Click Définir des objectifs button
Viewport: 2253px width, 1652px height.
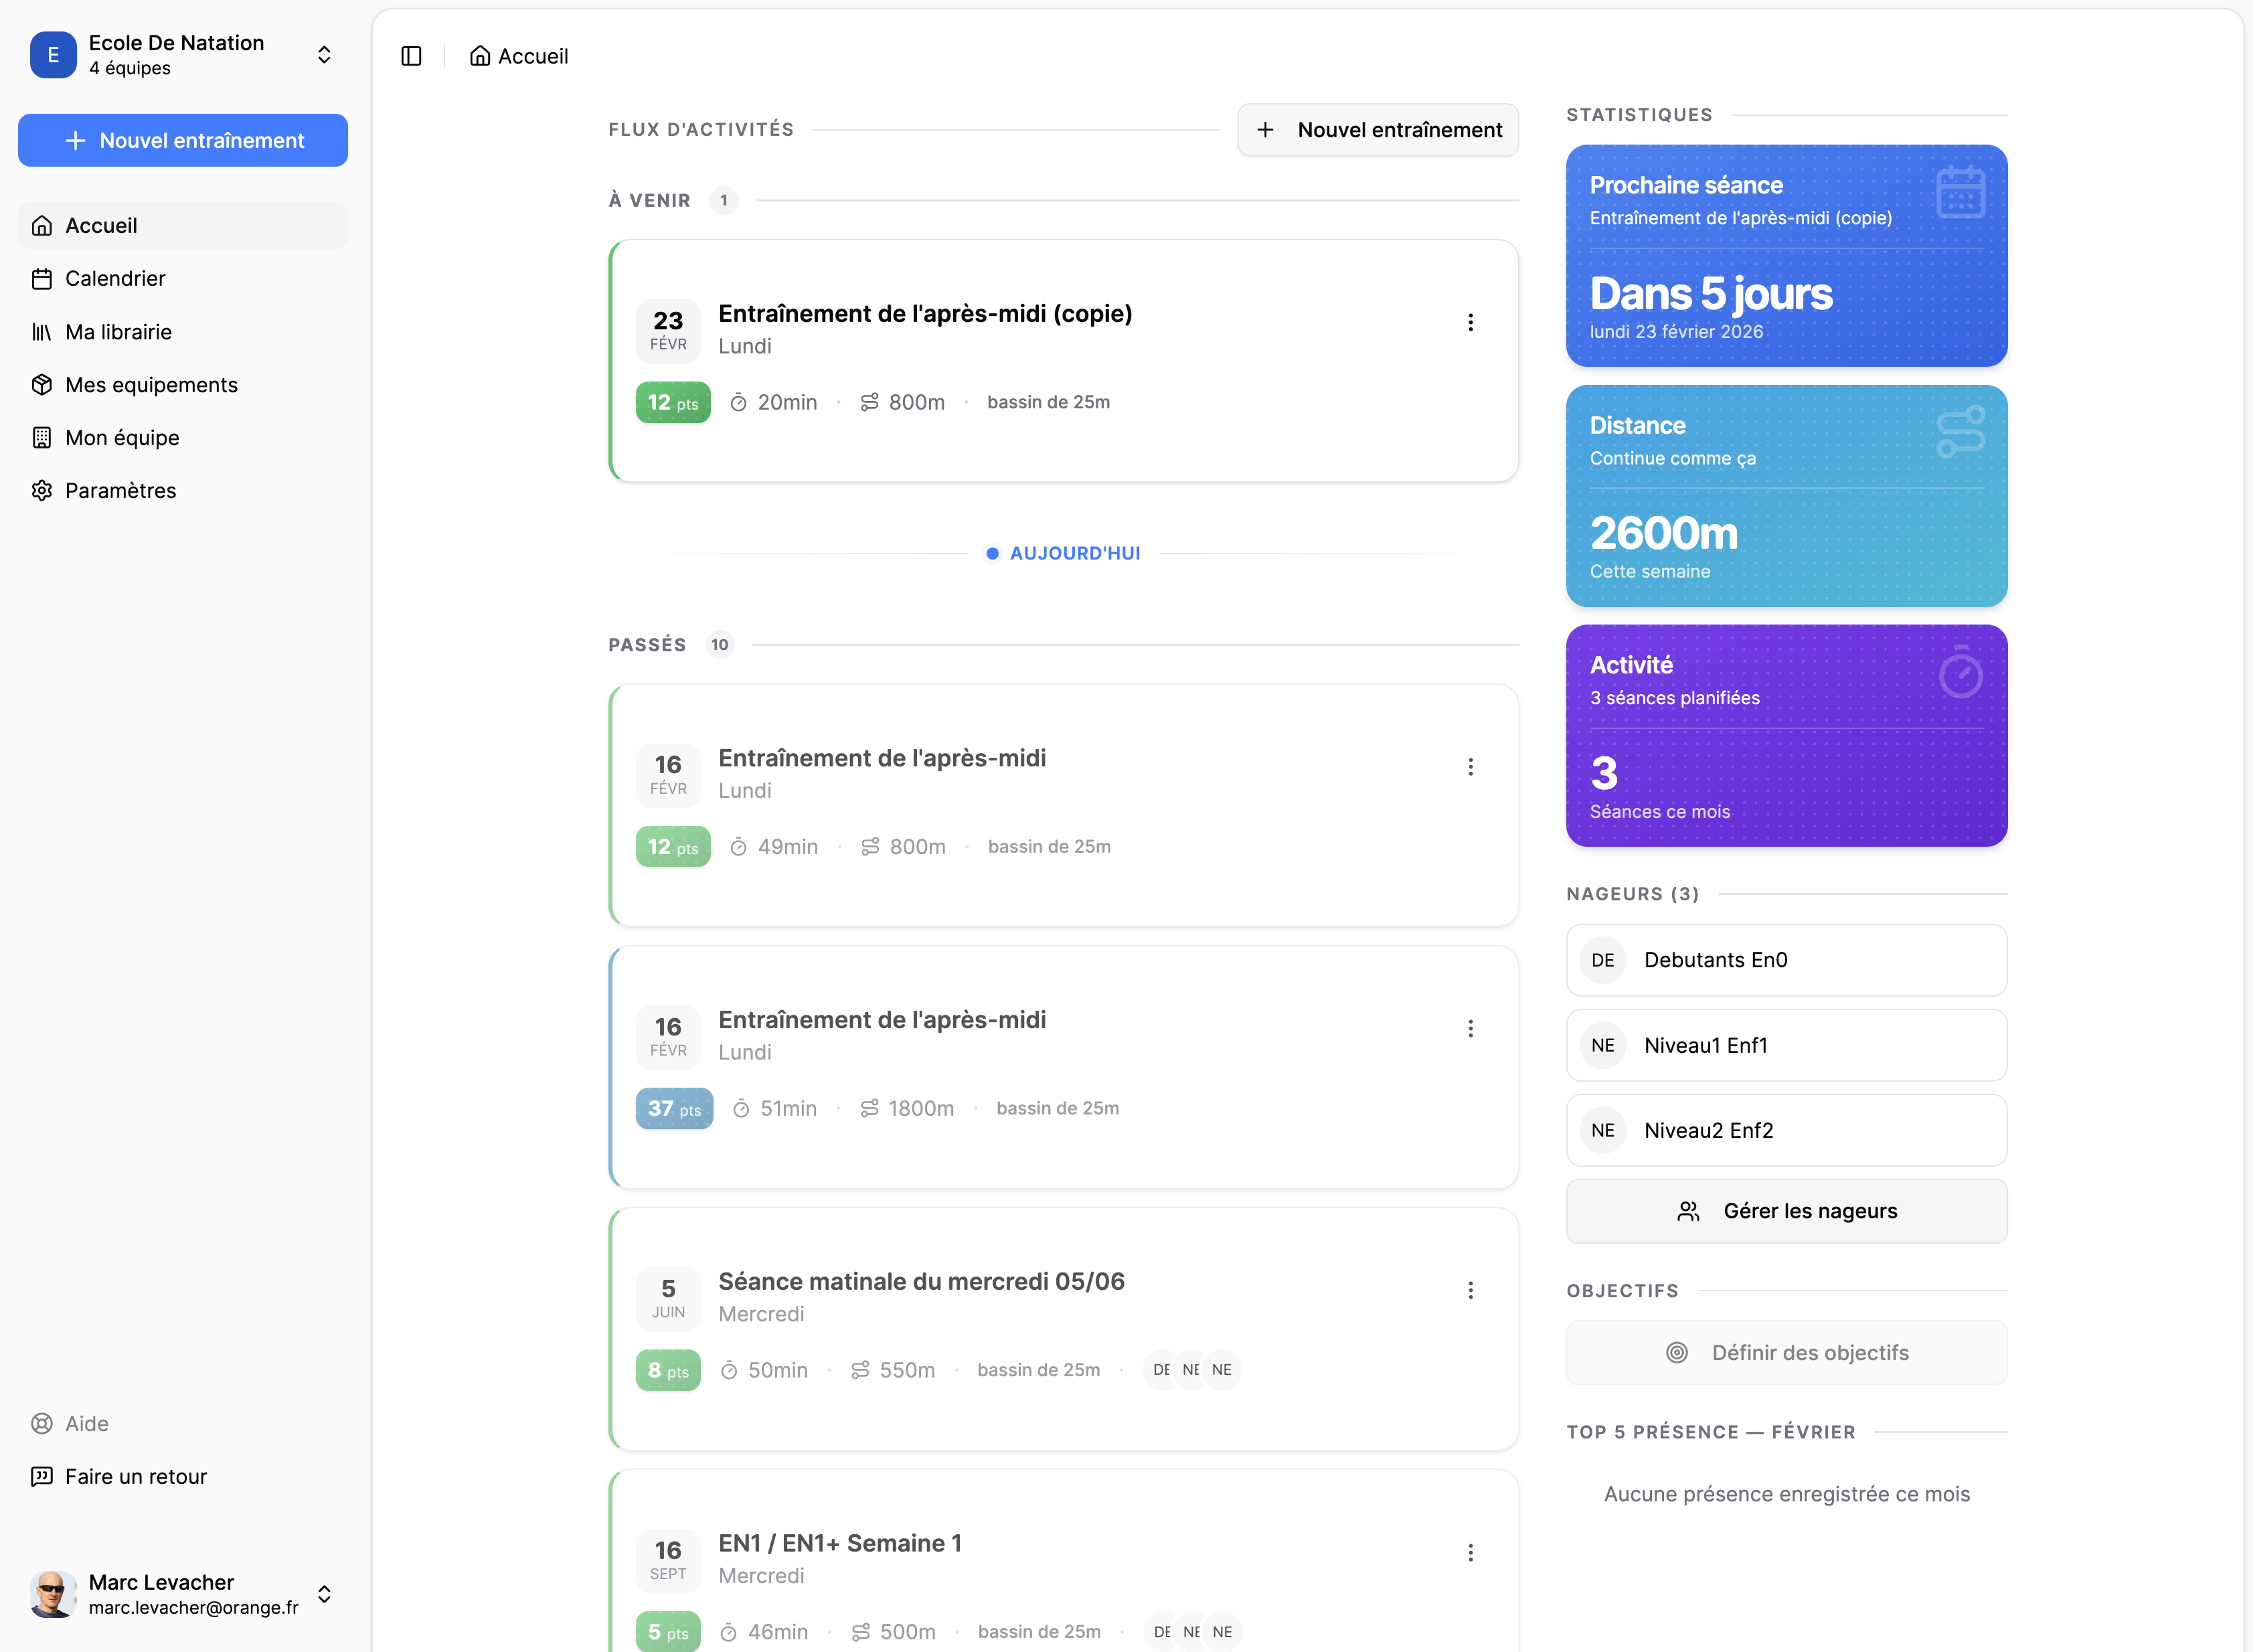pos(1786,1352)
